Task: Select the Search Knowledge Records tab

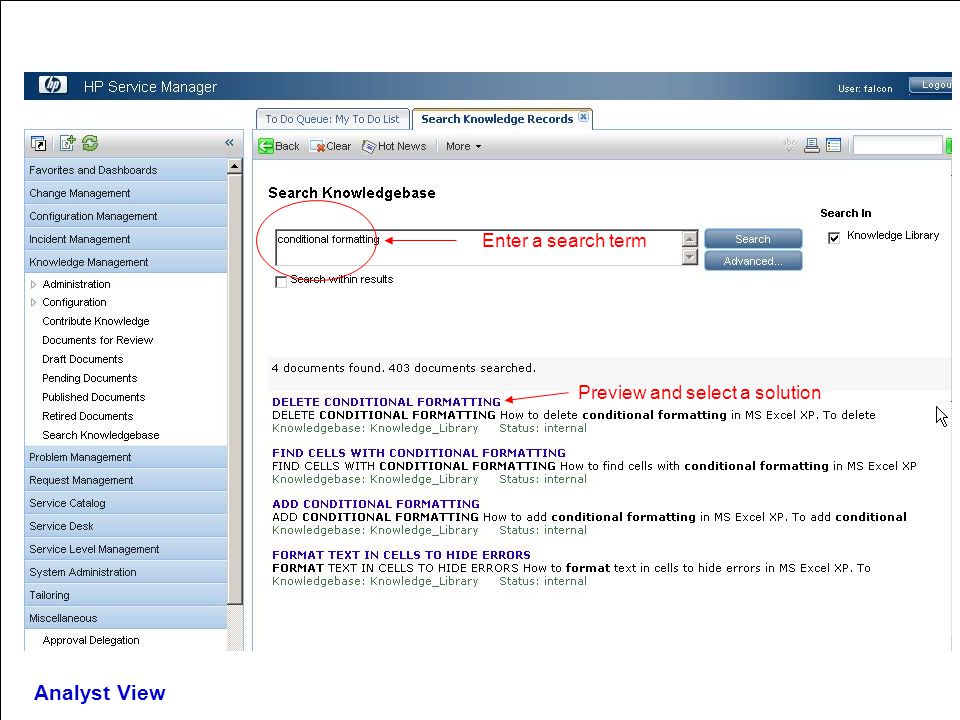Action: click(497, 119)
